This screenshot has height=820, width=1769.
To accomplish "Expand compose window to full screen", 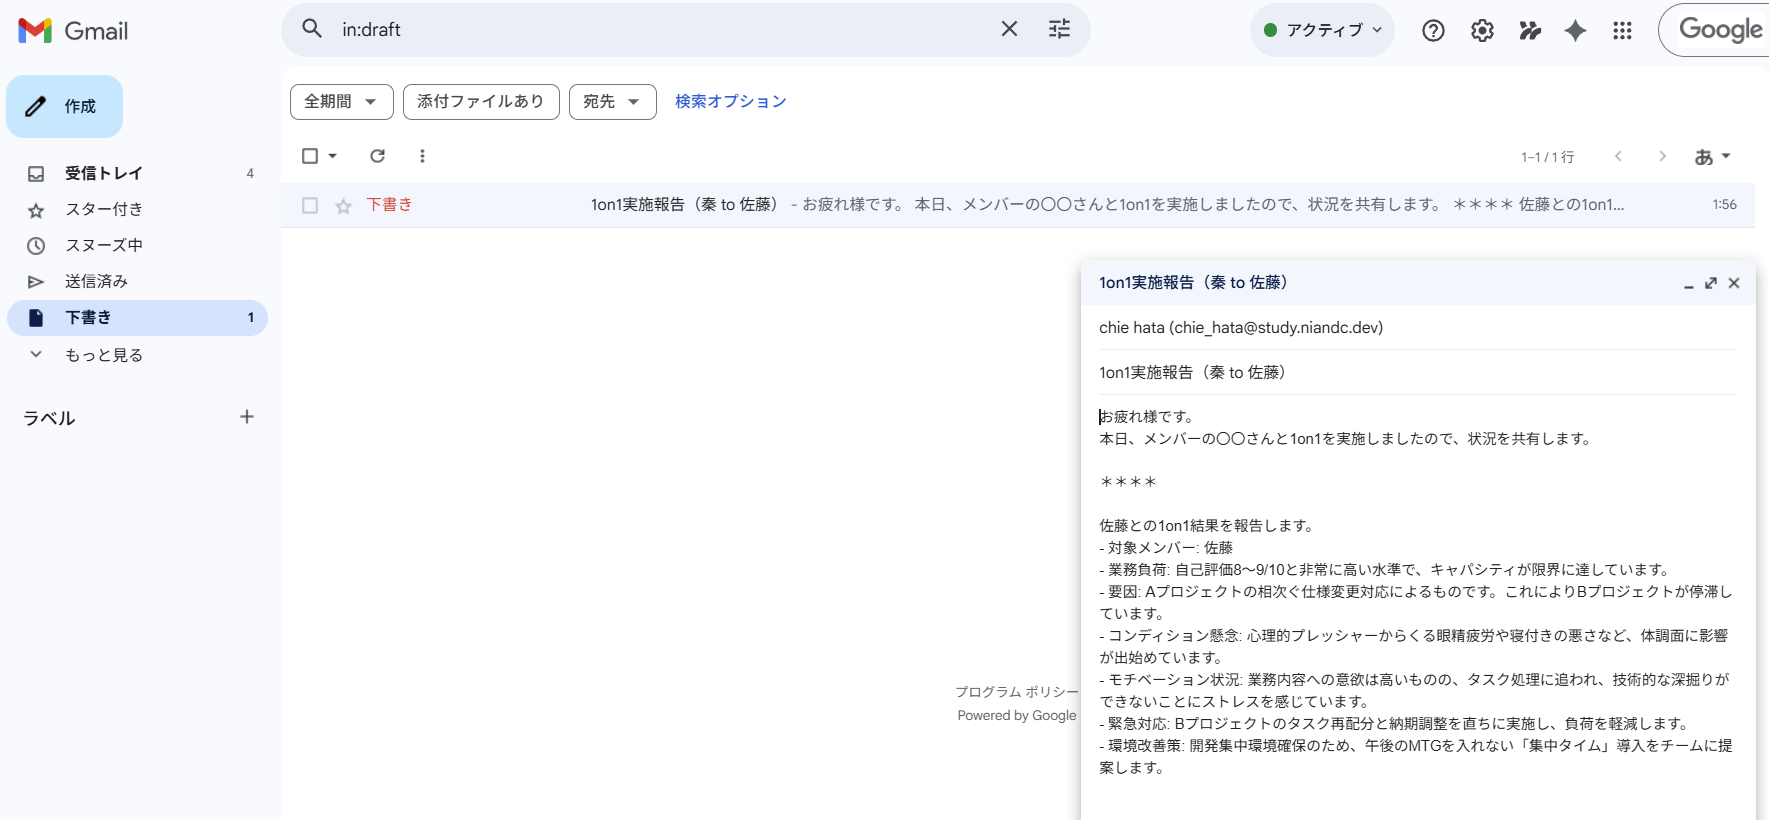I will (x=1711, y=283).
